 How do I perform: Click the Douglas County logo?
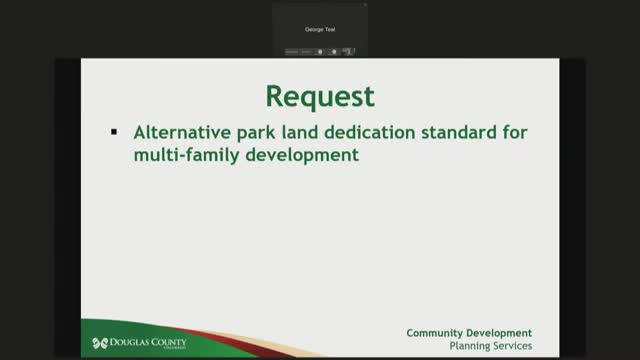pos(139,343)
